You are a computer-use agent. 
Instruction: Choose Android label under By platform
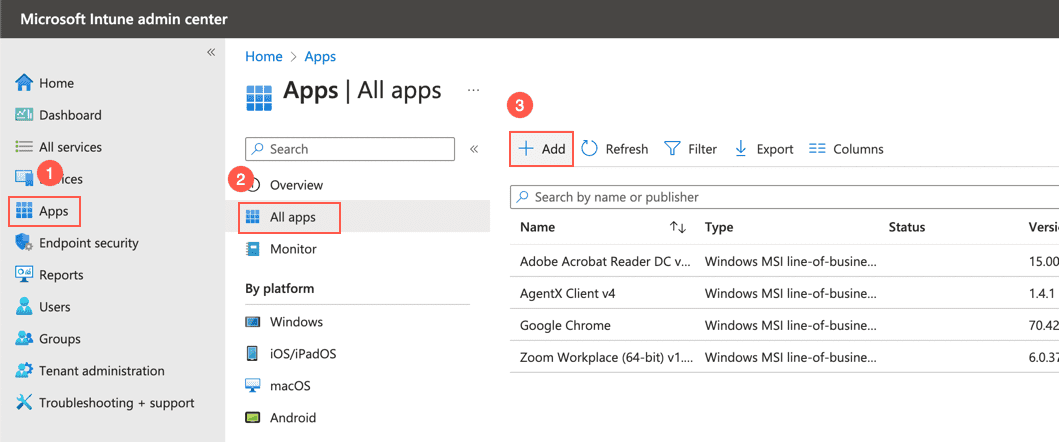tap(292, 418)
